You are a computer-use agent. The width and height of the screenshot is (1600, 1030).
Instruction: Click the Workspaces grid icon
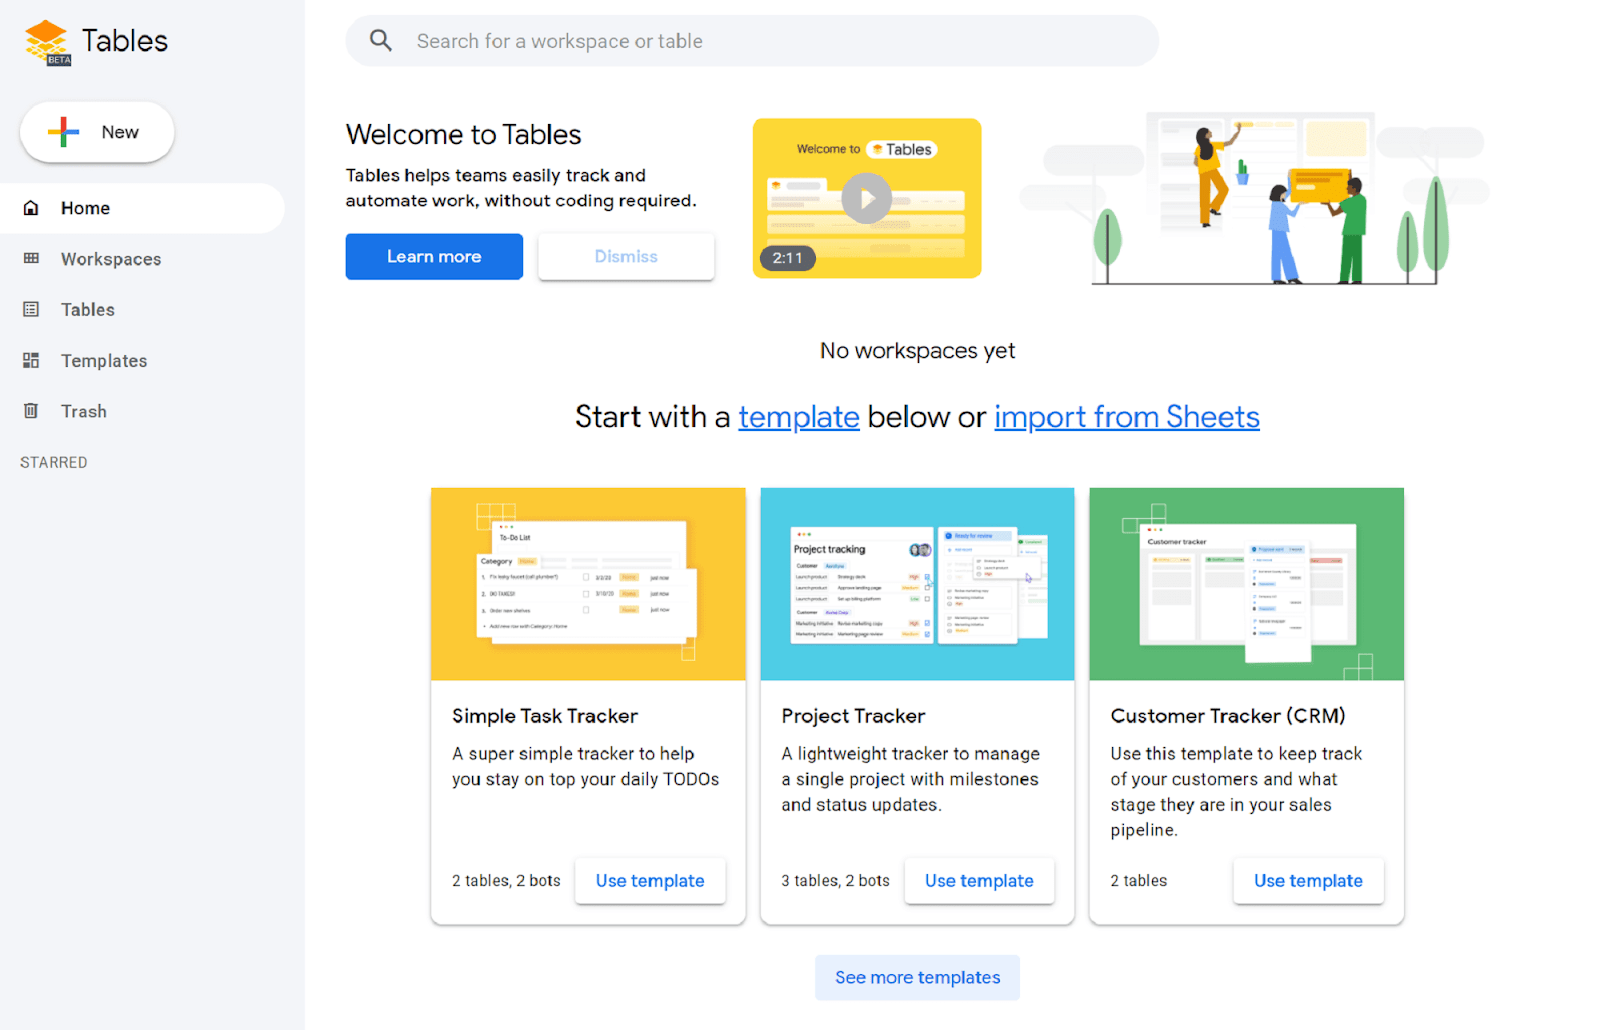click(x=31, y=258)
